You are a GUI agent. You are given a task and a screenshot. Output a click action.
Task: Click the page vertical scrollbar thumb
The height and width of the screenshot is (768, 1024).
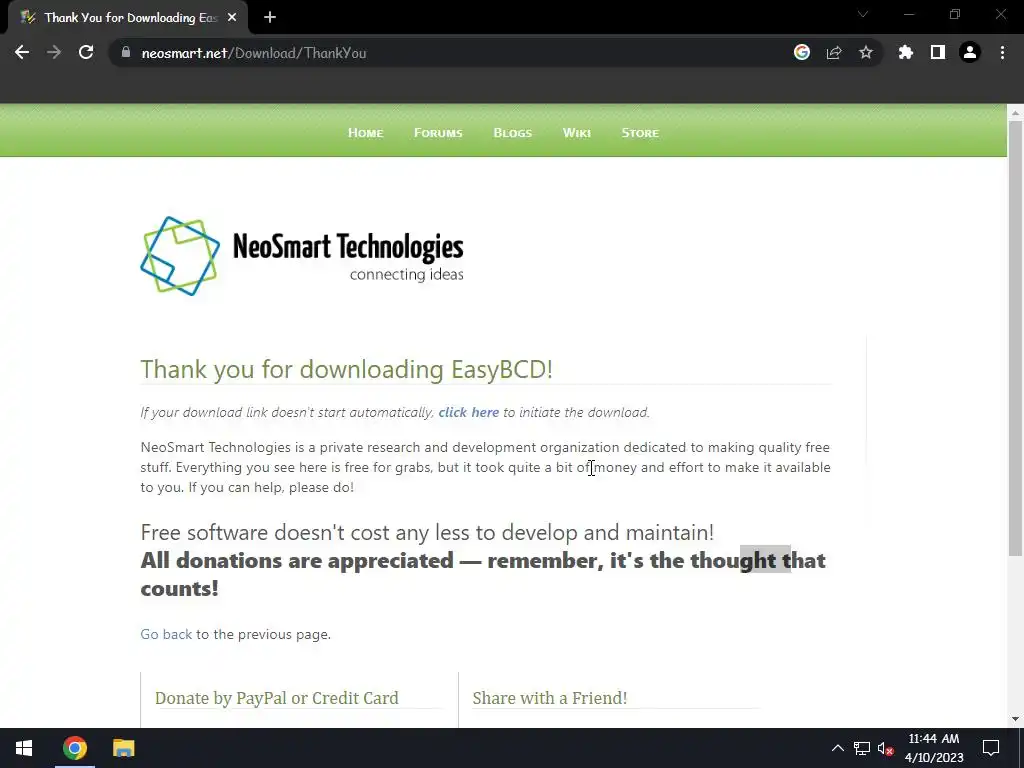(x=1016, y=338)
